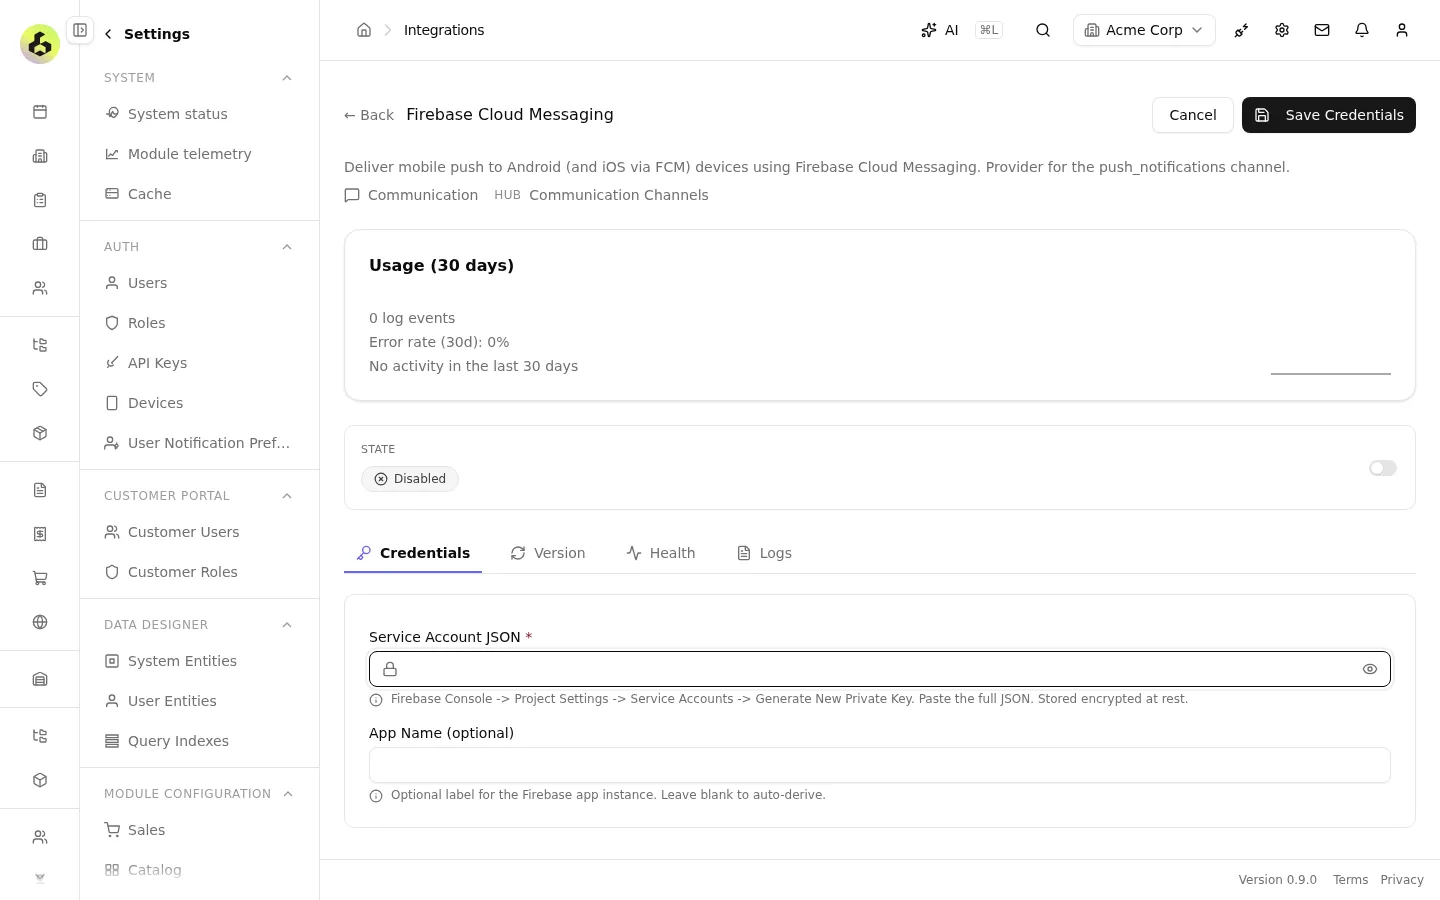Viewport: 1440px width, 900px height.
Task: Open System status in the sidebar
Action: coord(200,114)
